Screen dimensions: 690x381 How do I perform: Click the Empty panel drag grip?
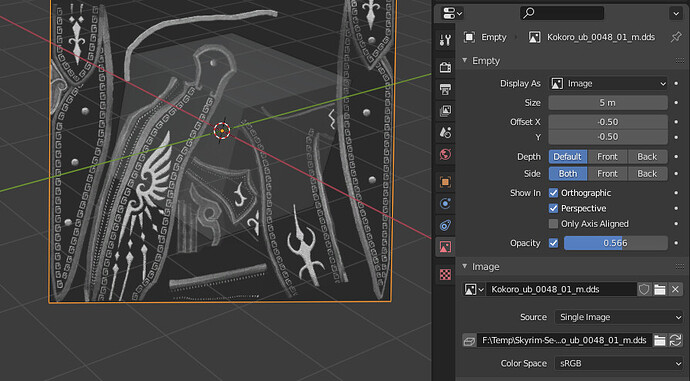[679, 61]
